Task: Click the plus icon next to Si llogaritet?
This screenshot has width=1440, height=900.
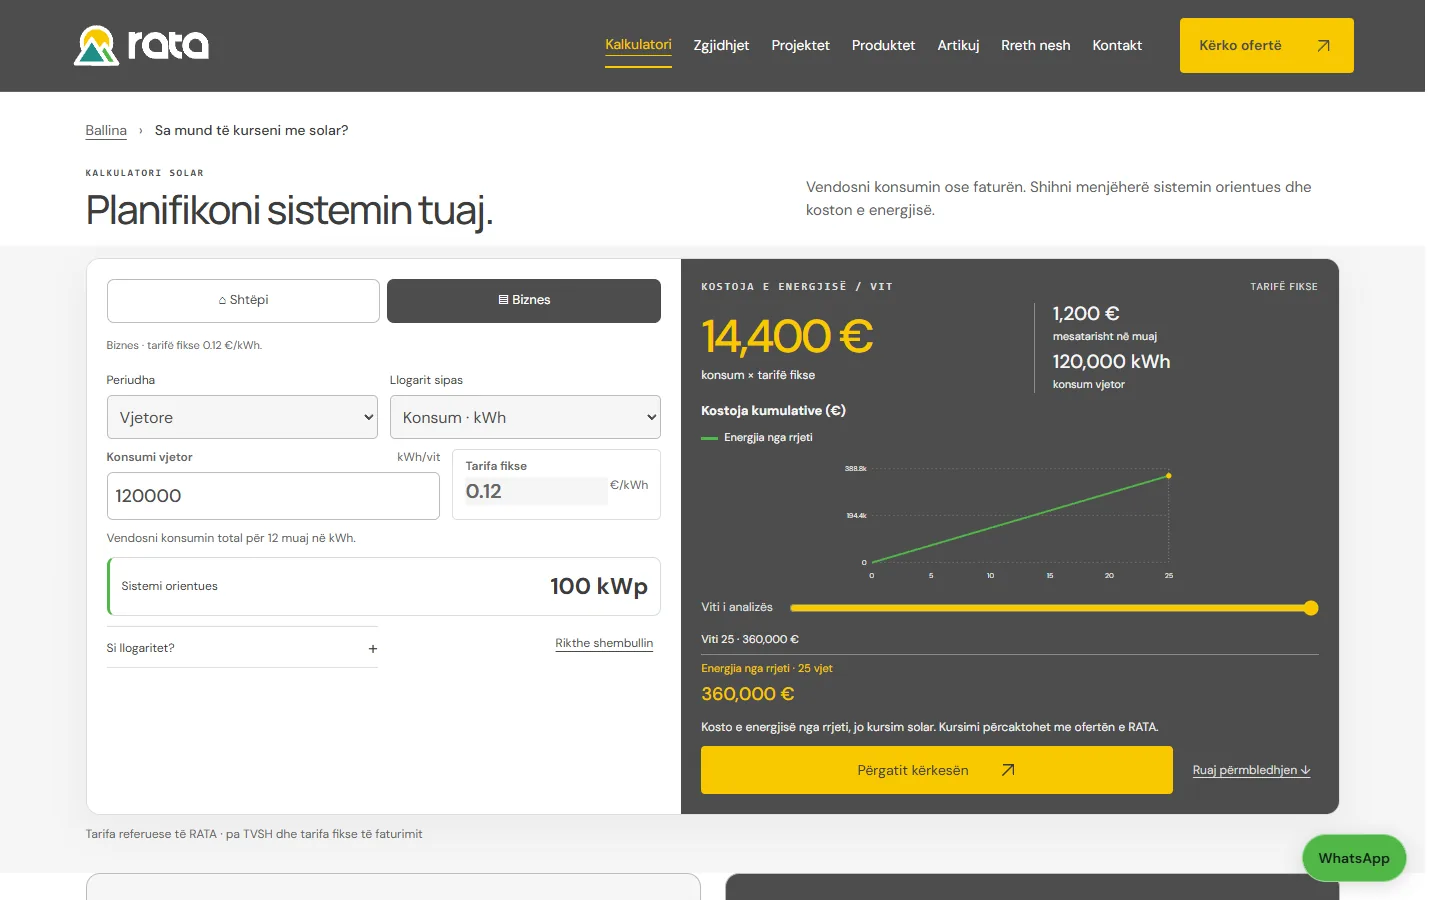Action: pyautogui.click(x=373, y=649)
